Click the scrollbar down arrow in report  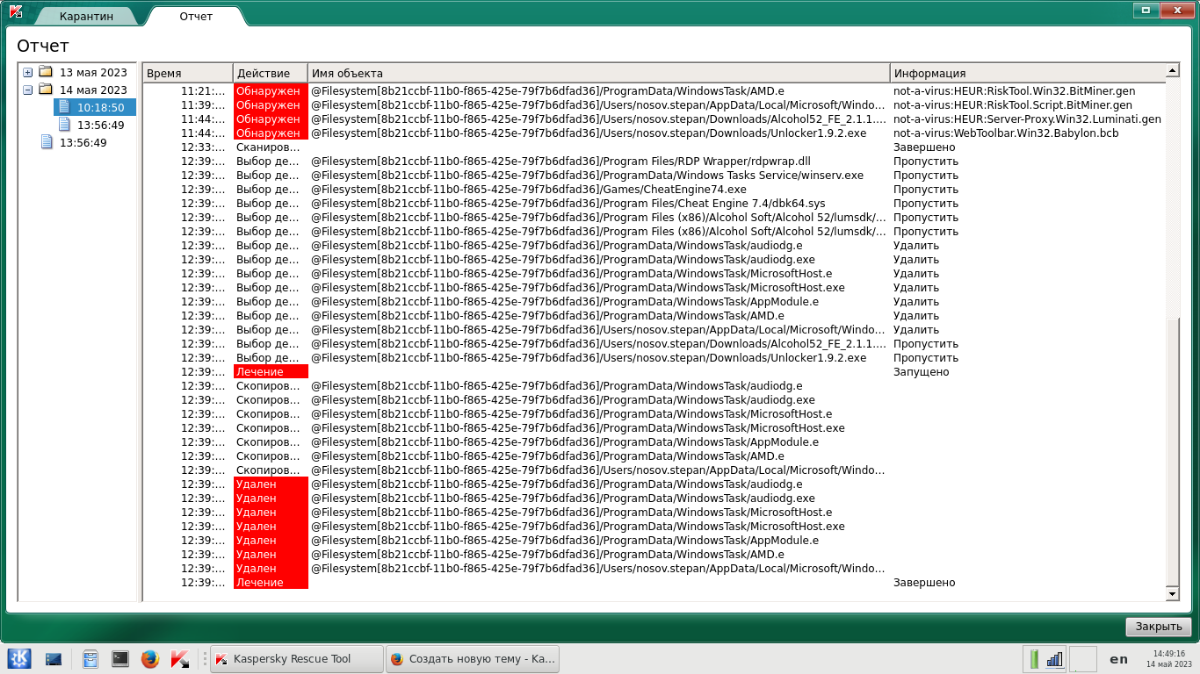point(1174,594)
